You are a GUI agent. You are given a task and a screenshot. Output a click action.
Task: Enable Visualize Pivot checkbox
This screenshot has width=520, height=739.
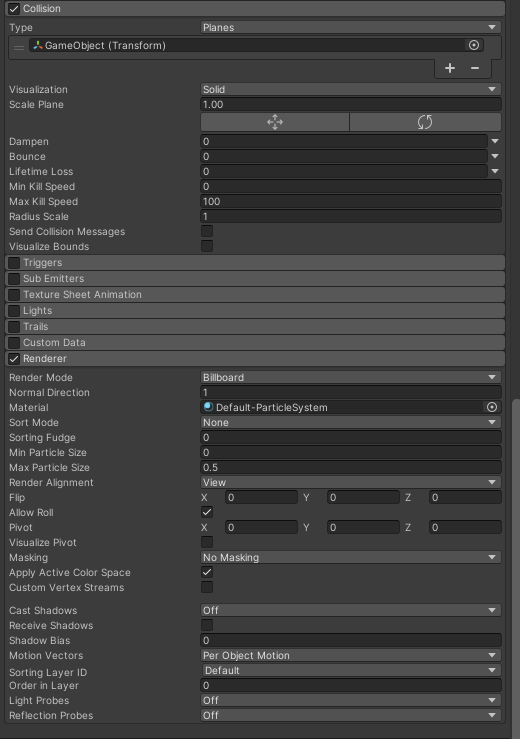[207, 542]
